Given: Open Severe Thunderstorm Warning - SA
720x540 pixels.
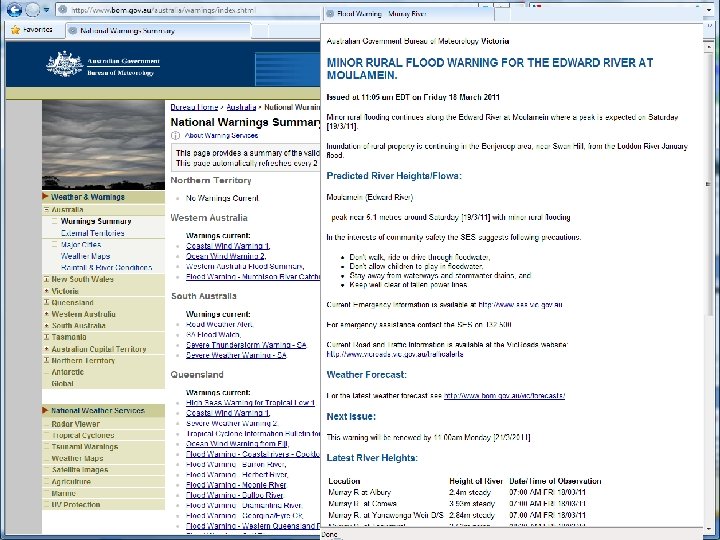Looking at the screenshot, I should [x=246, y=345].
